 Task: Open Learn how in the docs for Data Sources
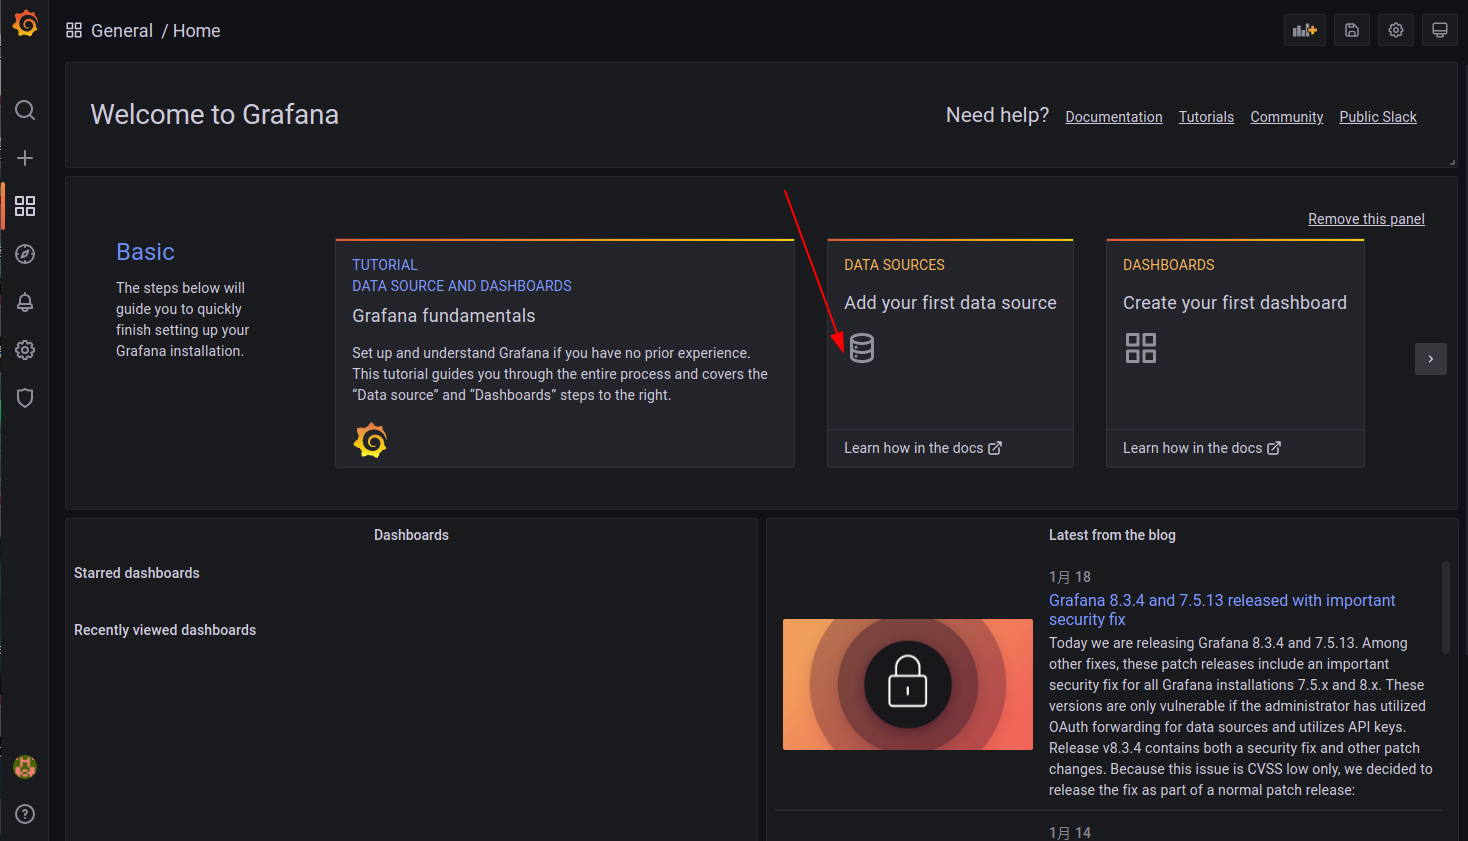click(922, 448)
